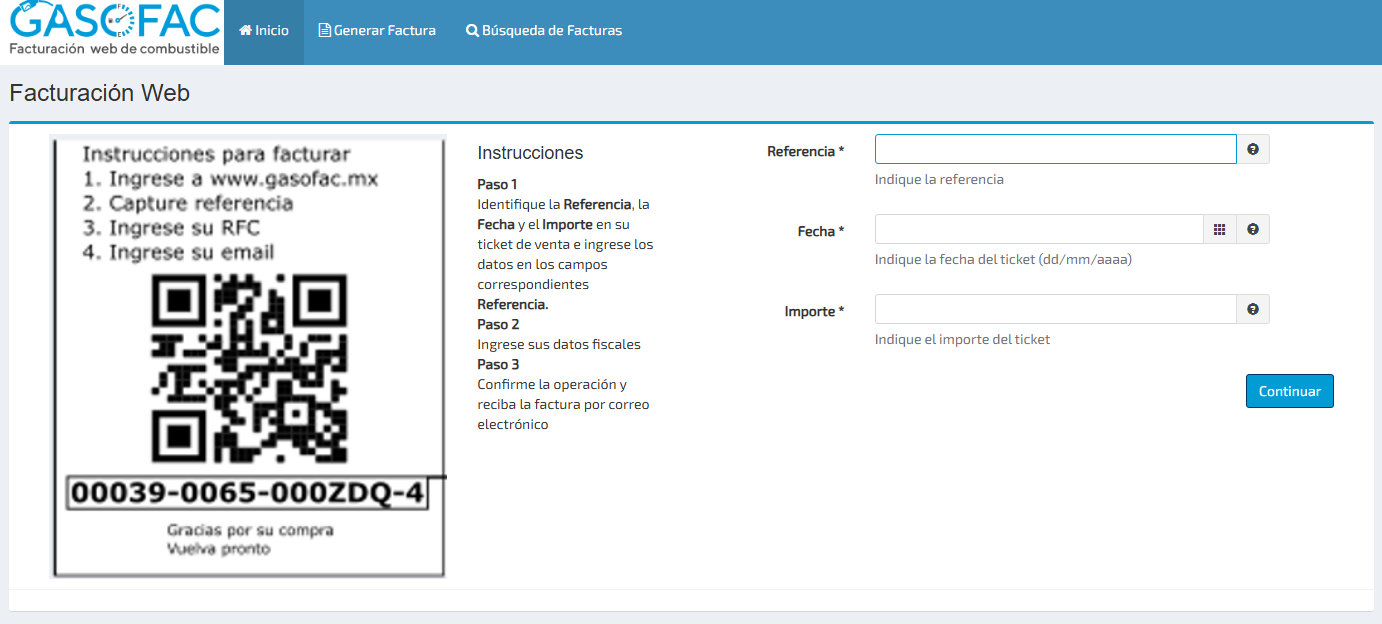Click the Importe help icon
This screenshot has height=624, width=1382.
pos(1253,309)
